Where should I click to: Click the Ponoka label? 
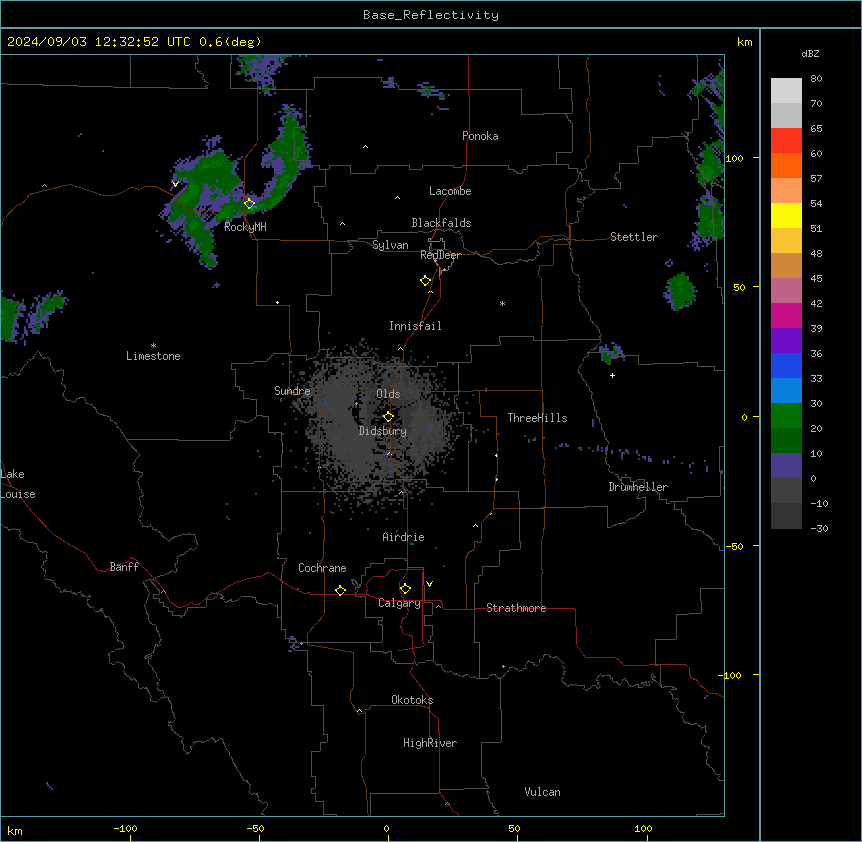(480, 136)
